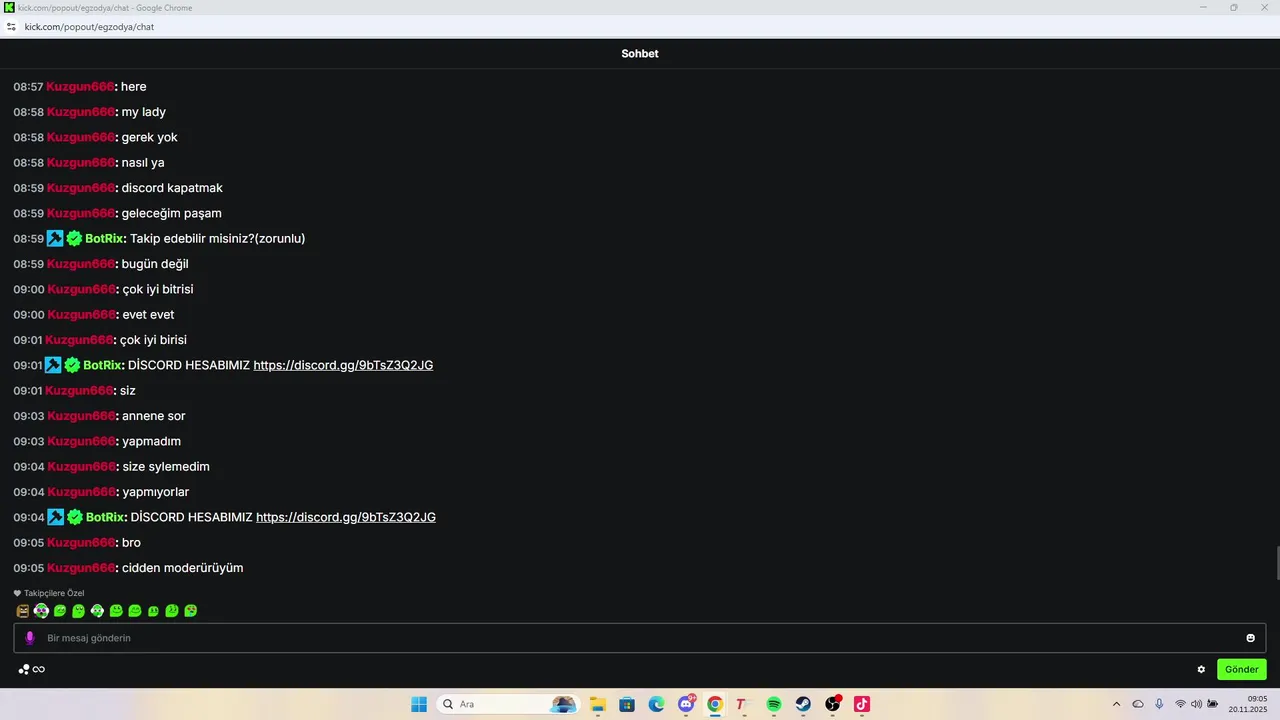Viewport: 1280px width, 720px height.
Task: Click the message 'annene sor'
Action: click(154, 416)
